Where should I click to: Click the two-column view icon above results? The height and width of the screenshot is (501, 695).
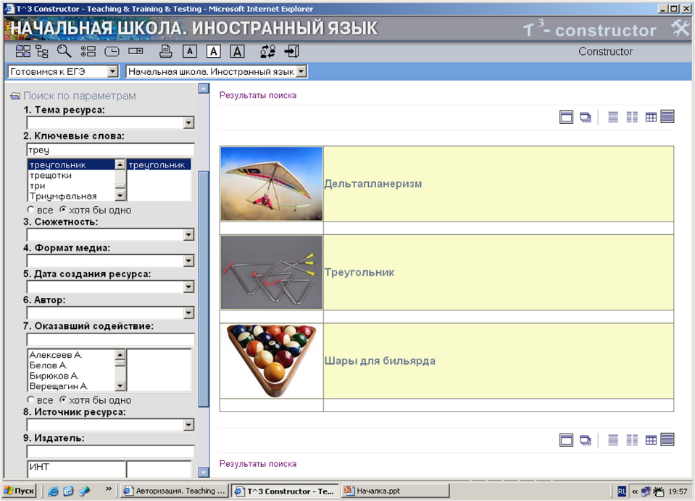click(632, 118)
